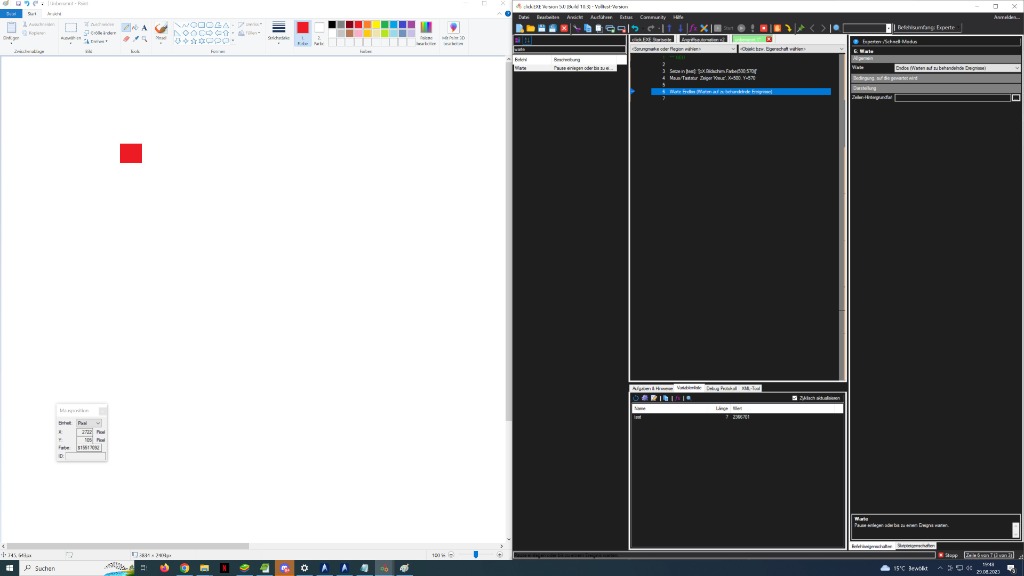Click the Stopp button in status bar
The height and width of the screenshot is (576, 1024).
948,555
